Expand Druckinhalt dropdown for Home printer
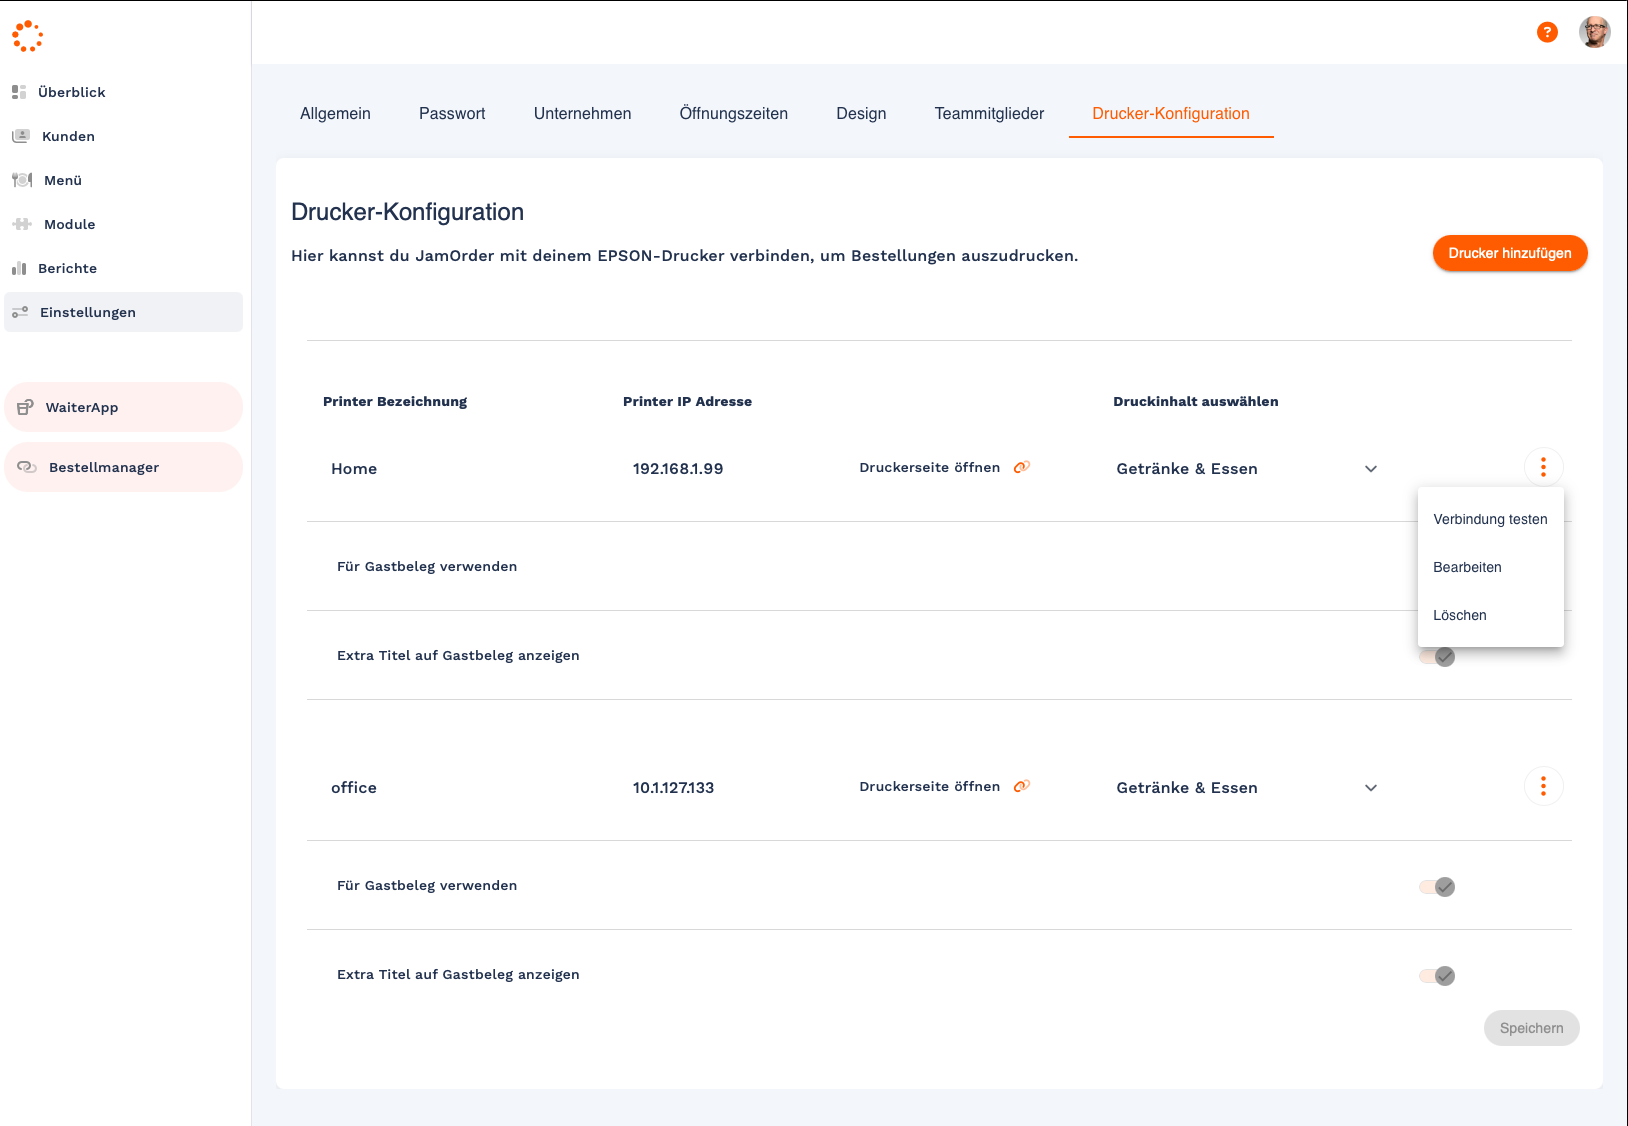 [x=1370, y=469]
